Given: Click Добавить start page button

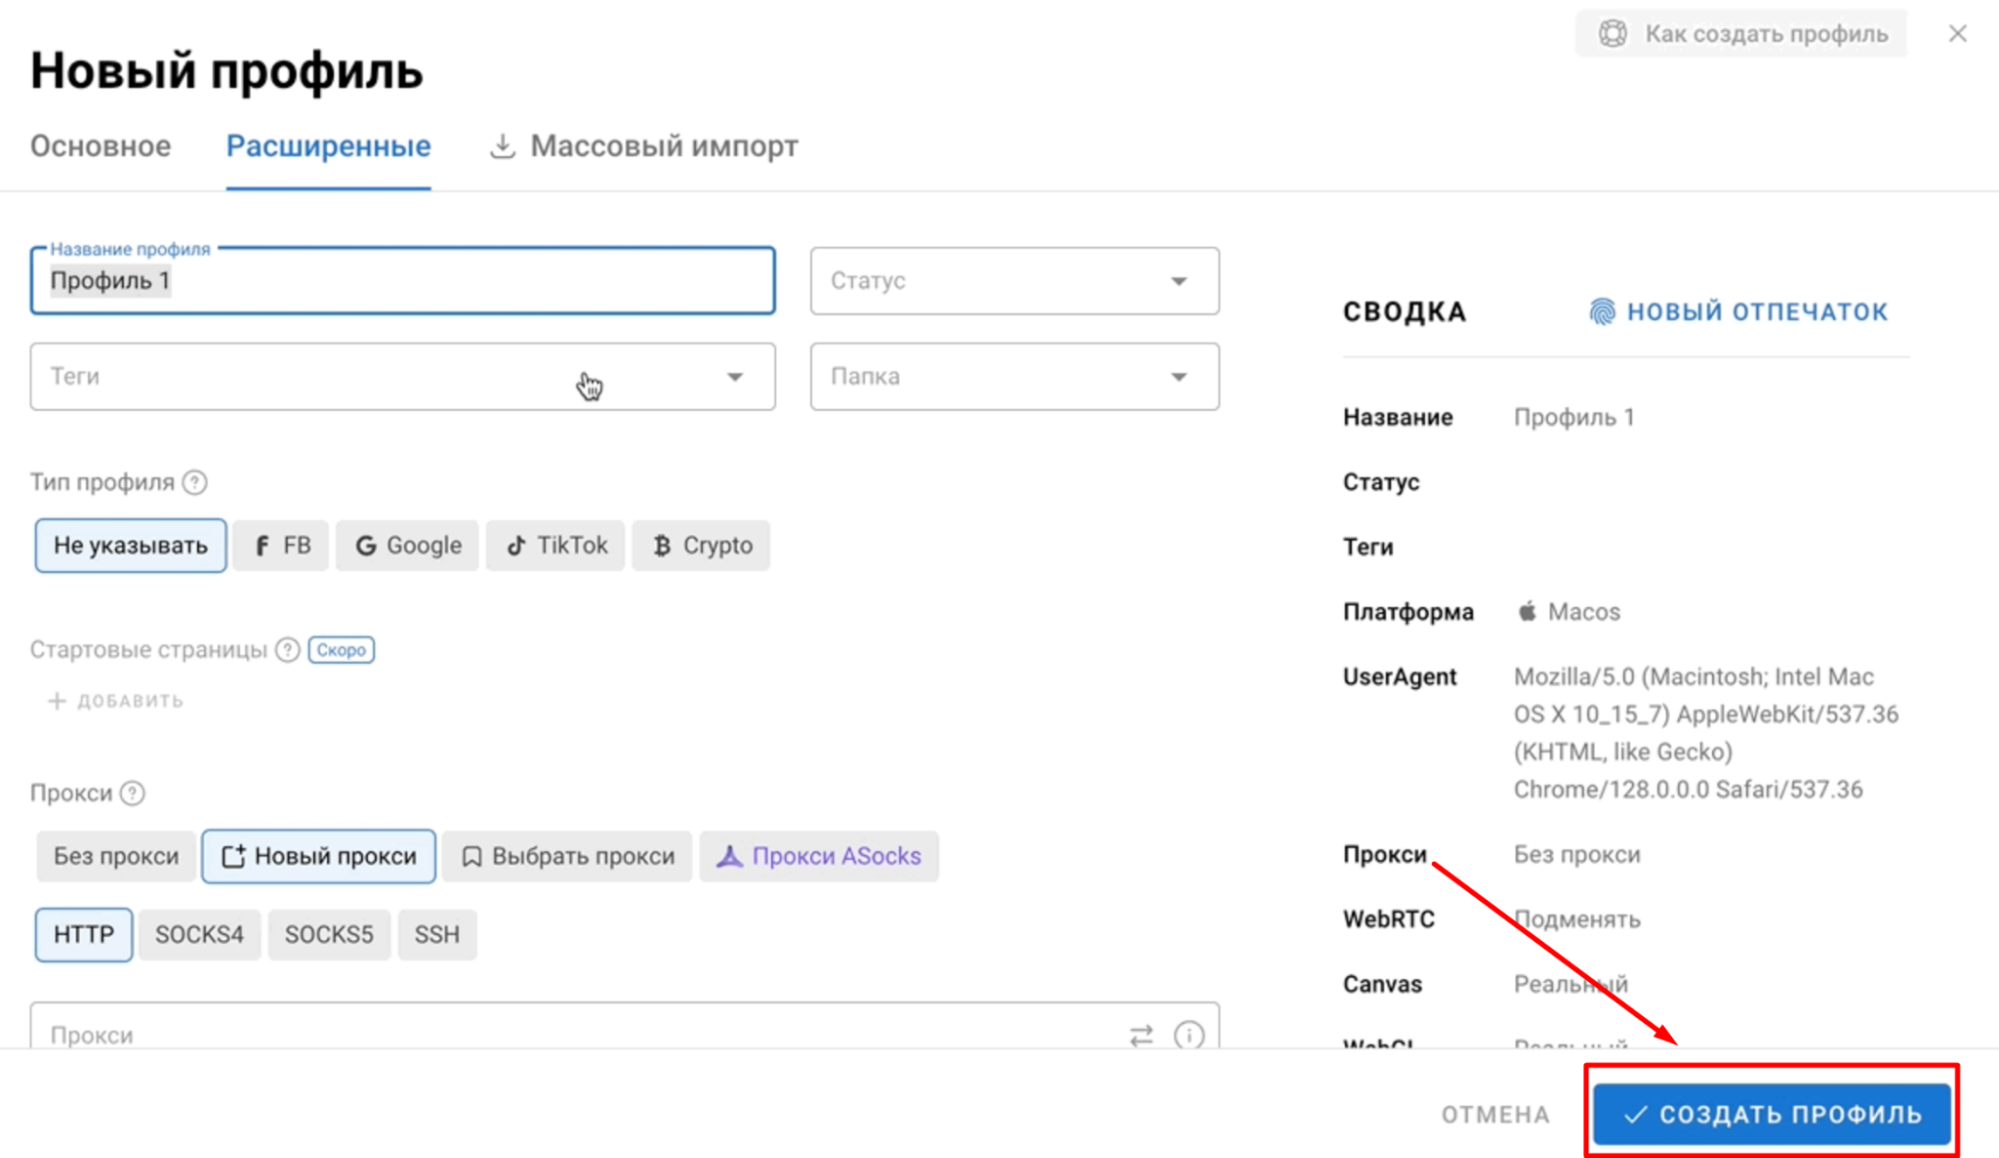Looking at the screenshot, I should click(x=116, y=701).
